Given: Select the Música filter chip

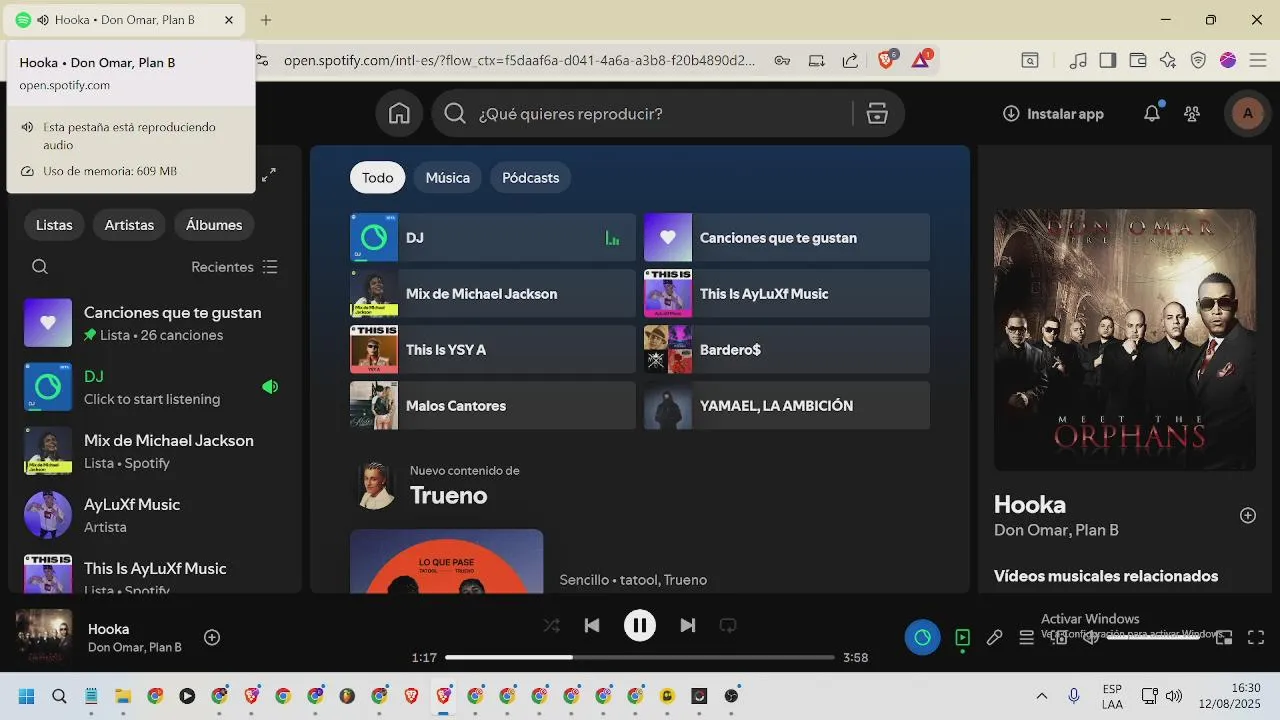Looking at the screenshot, I should pyautogui.click(x=448, y=177).
